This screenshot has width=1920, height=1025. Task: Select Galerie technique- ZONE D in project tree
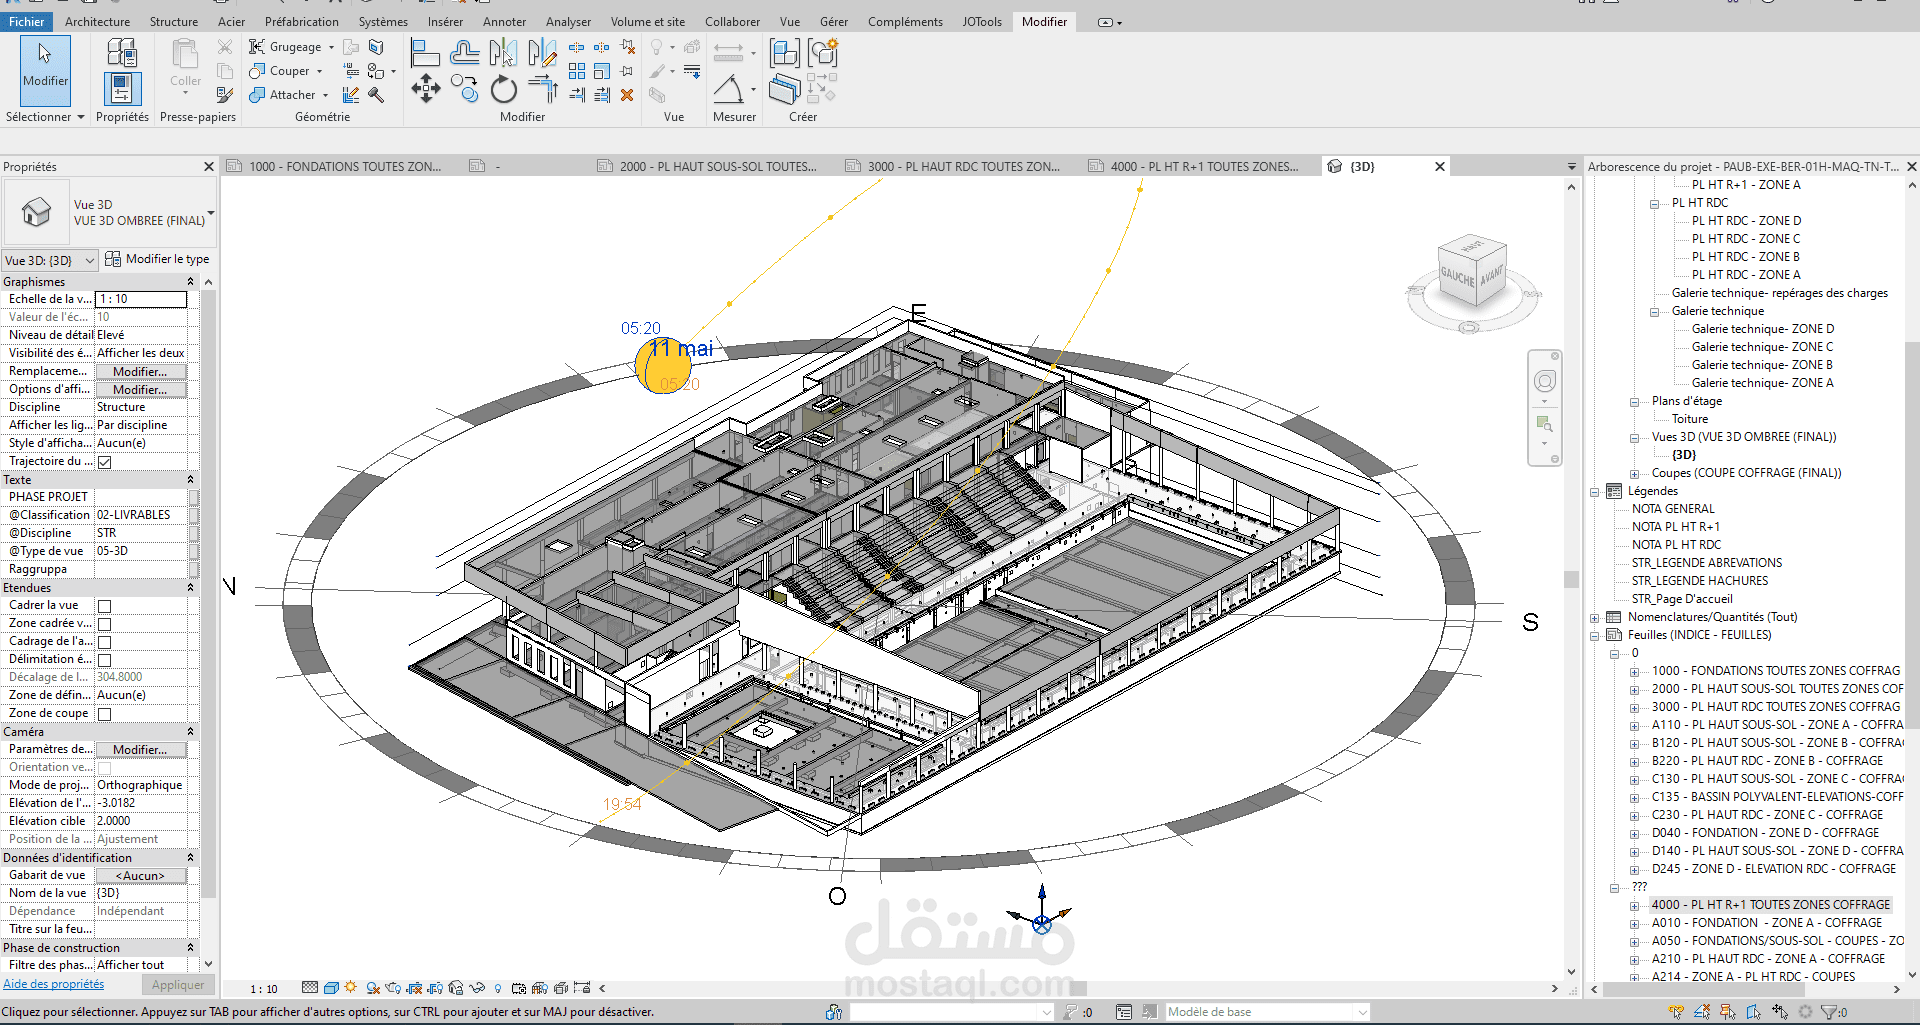pyautogui.click(x=1763, y=329)
